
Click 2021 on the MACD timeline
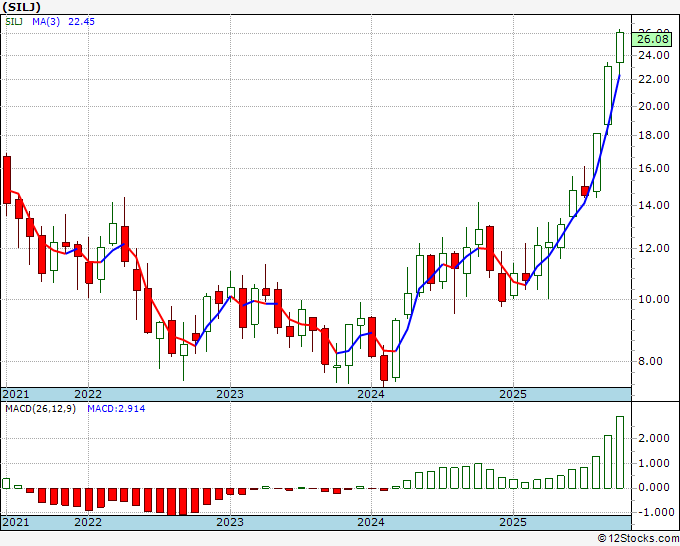pyautogui.click(x=16, y=522)
